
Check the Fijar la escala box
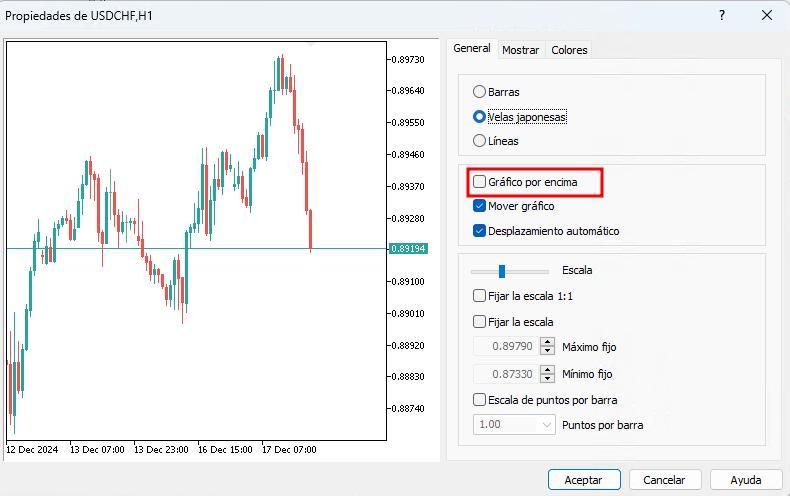[x=479, y=322]
